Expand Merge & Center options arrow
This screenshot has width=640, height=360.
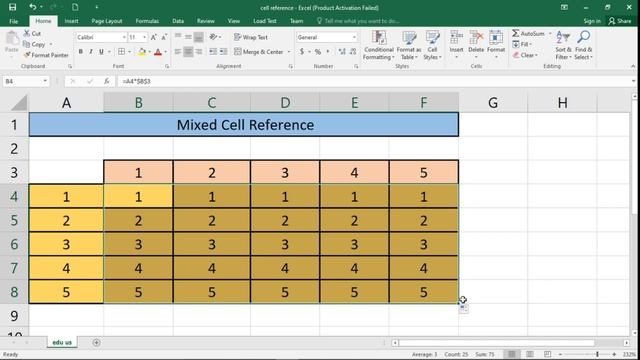coord(289,52)
